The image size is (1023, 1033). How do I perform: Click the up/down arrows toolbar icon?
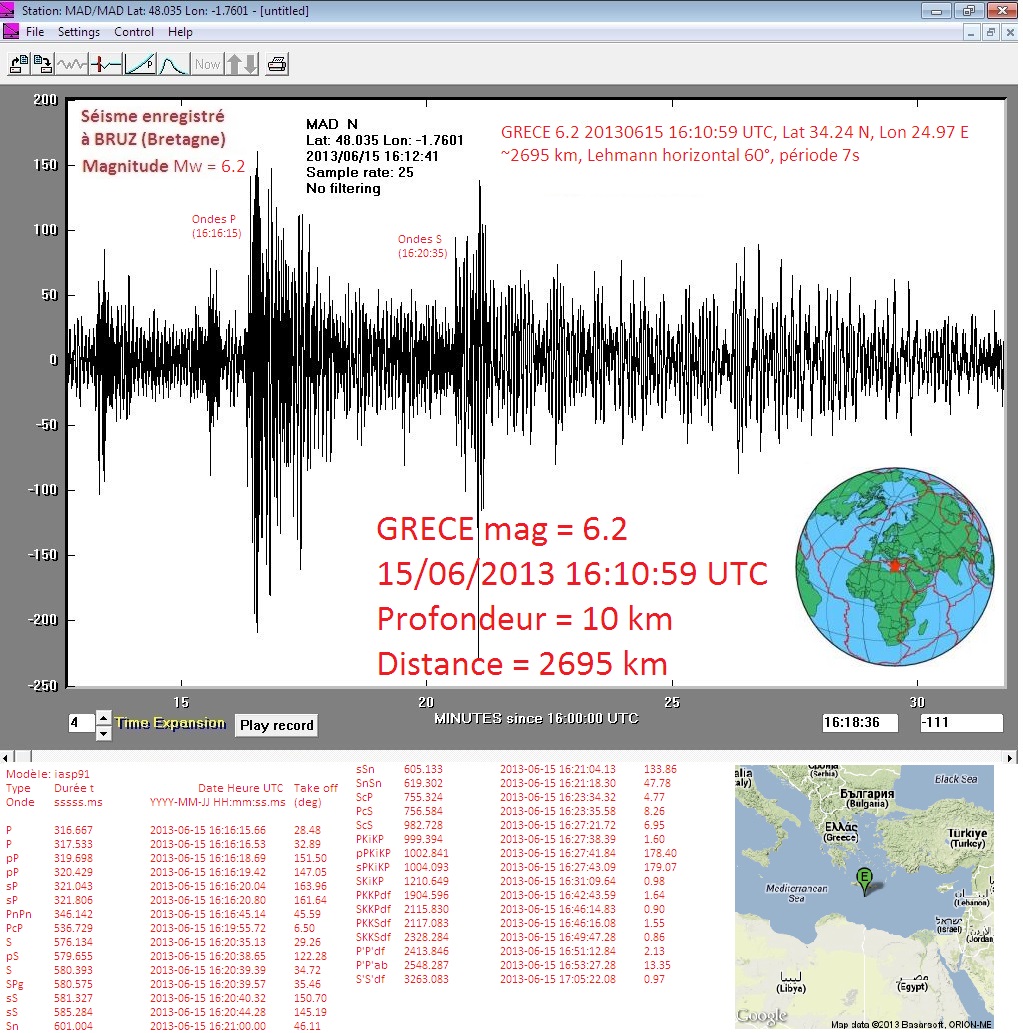[242, 65]
